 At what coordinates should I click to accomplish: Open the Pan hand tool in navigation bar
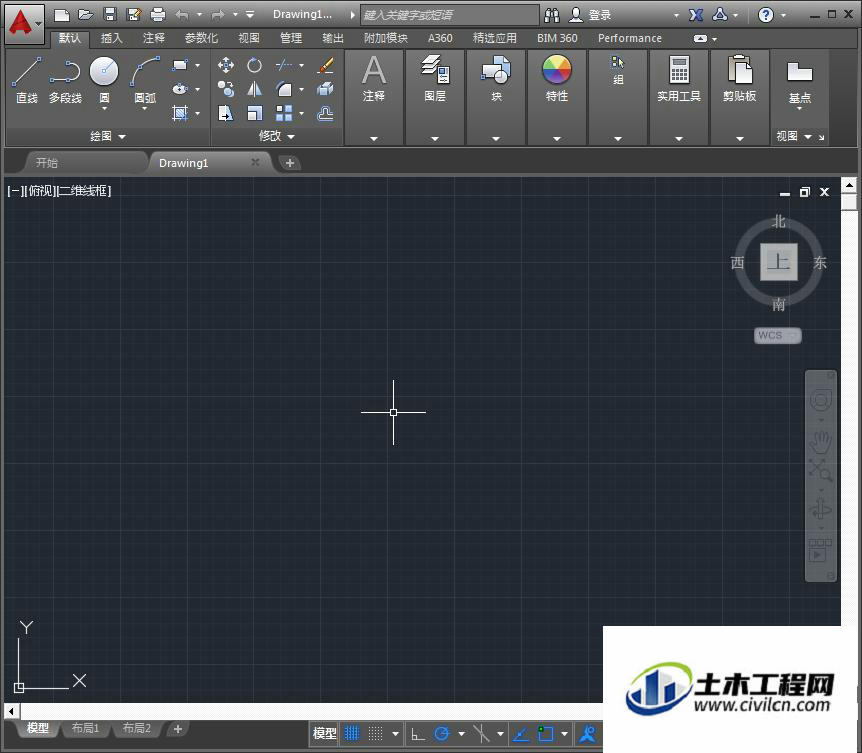[x=820, y=440]
